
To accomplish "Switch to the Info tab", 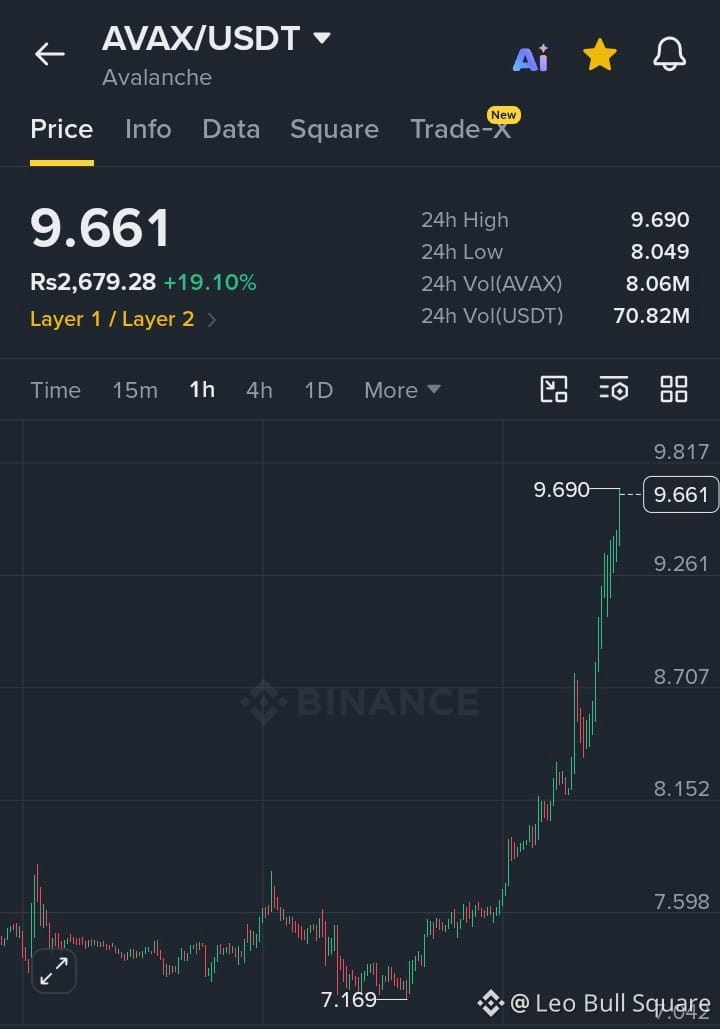I will coord(148,129).
